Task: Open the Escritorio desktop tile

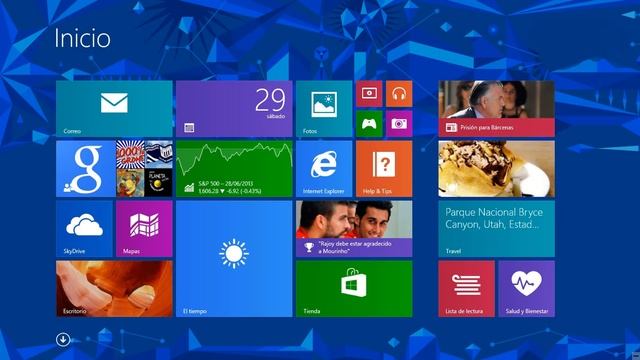Action: (114, 289)
